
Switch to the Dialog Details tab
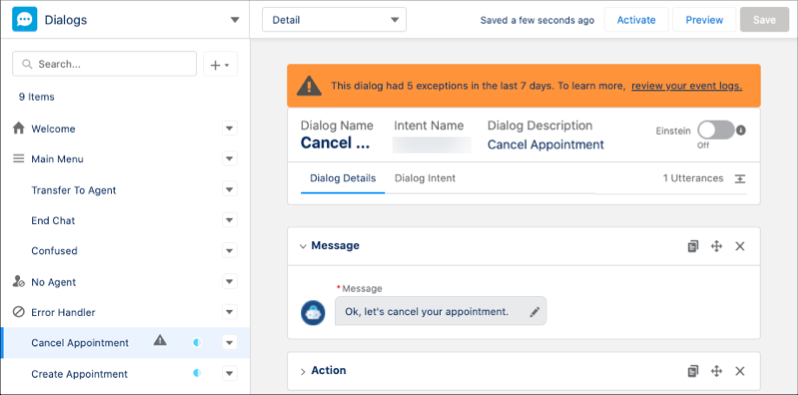[343, 178]
